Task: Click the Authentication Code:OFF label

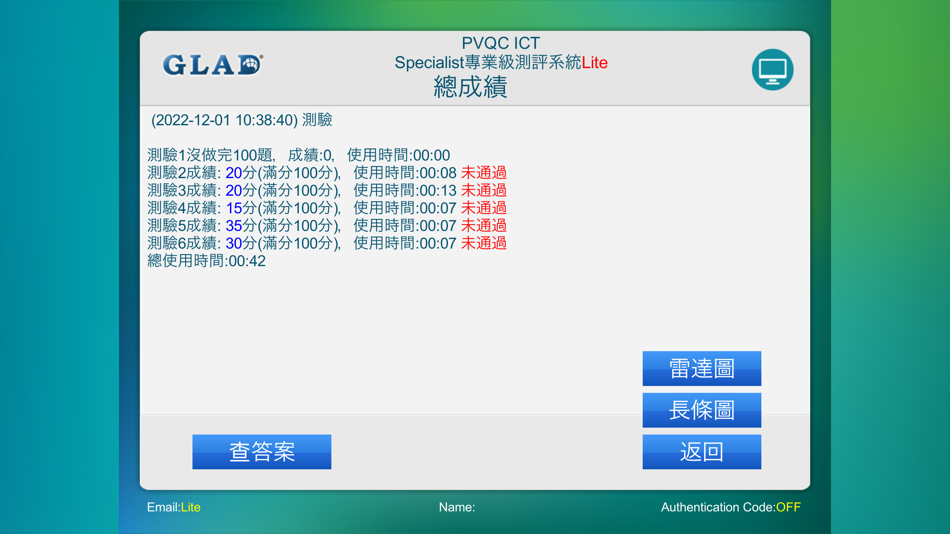Action: pyautogui.click(x=731, y=507)
